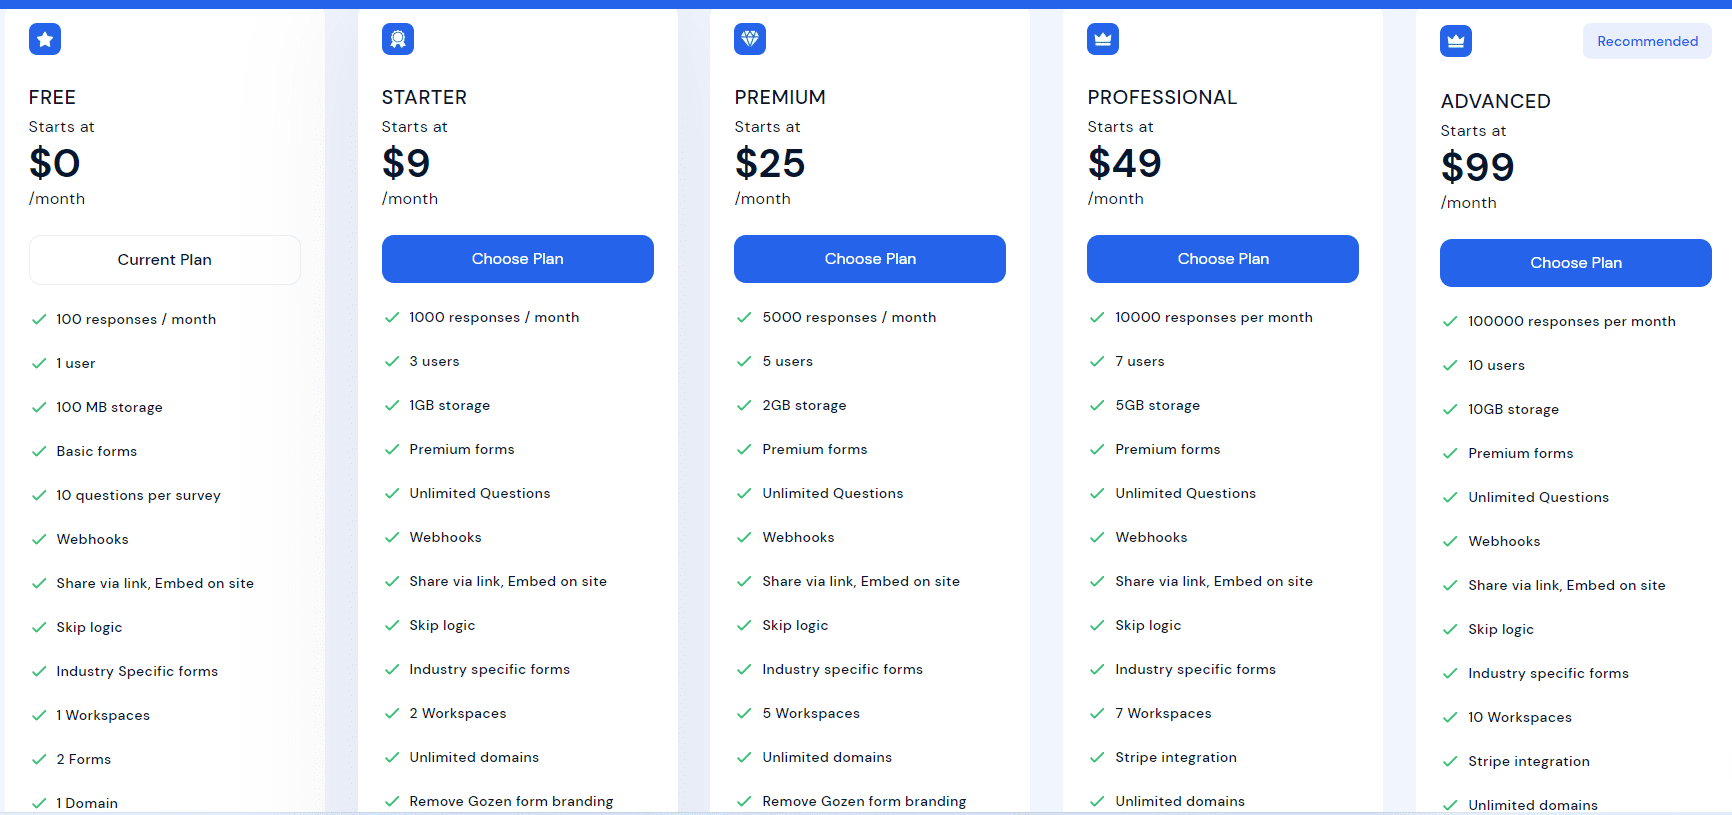Toggle the Premium forms check in Professional
Image resolution: width=1732 pixels, height=815 pixels.
[x=1097, y=449]
